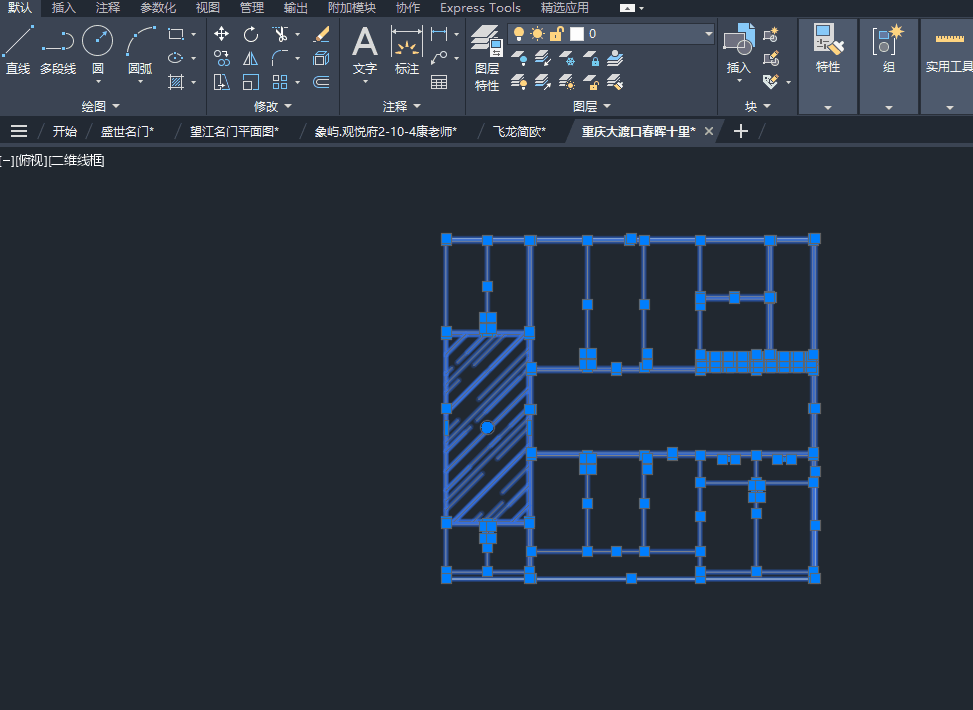Click the new drawing plus button
The width and height of the screenshot is (973, 710).
pos(740,131)
